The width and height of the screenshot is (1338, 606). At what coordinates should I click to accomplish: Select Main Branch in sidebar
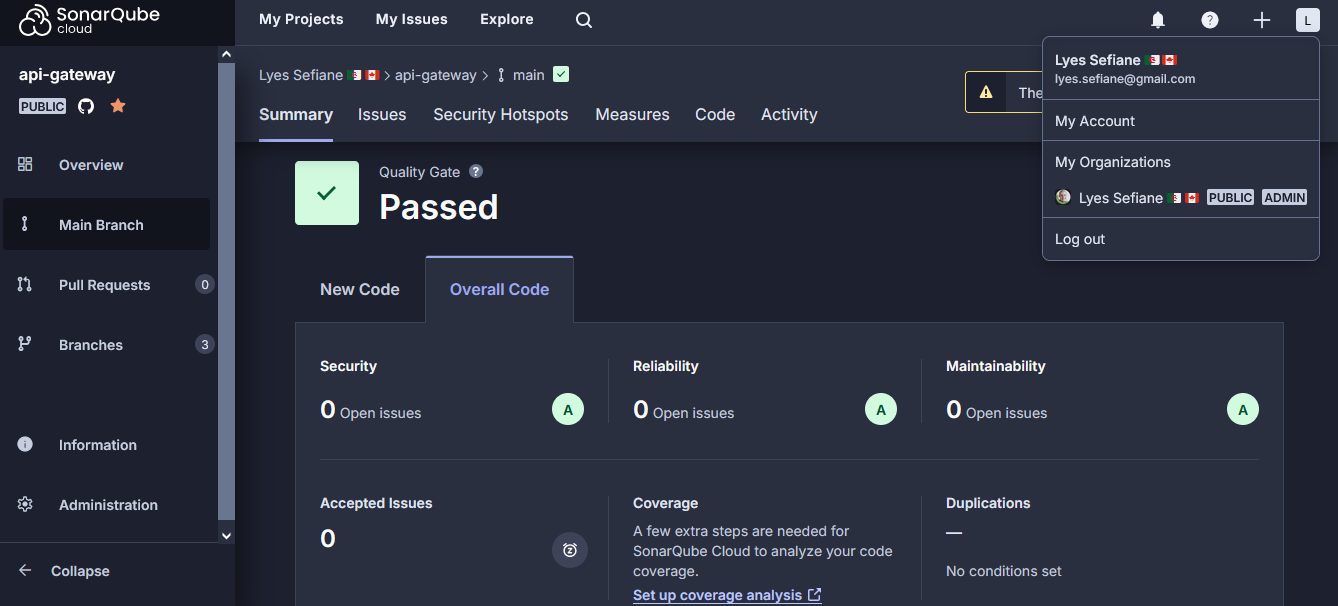[x=106, y=224]
